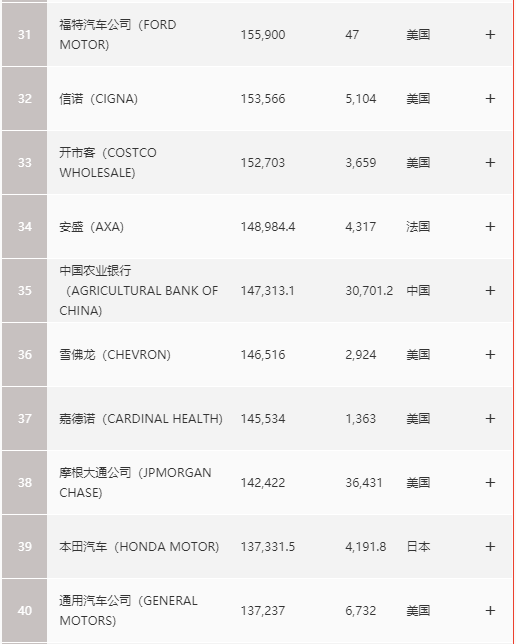
Task: Expand Agricultural Bank of China plus icon
Action: (490, 291)
